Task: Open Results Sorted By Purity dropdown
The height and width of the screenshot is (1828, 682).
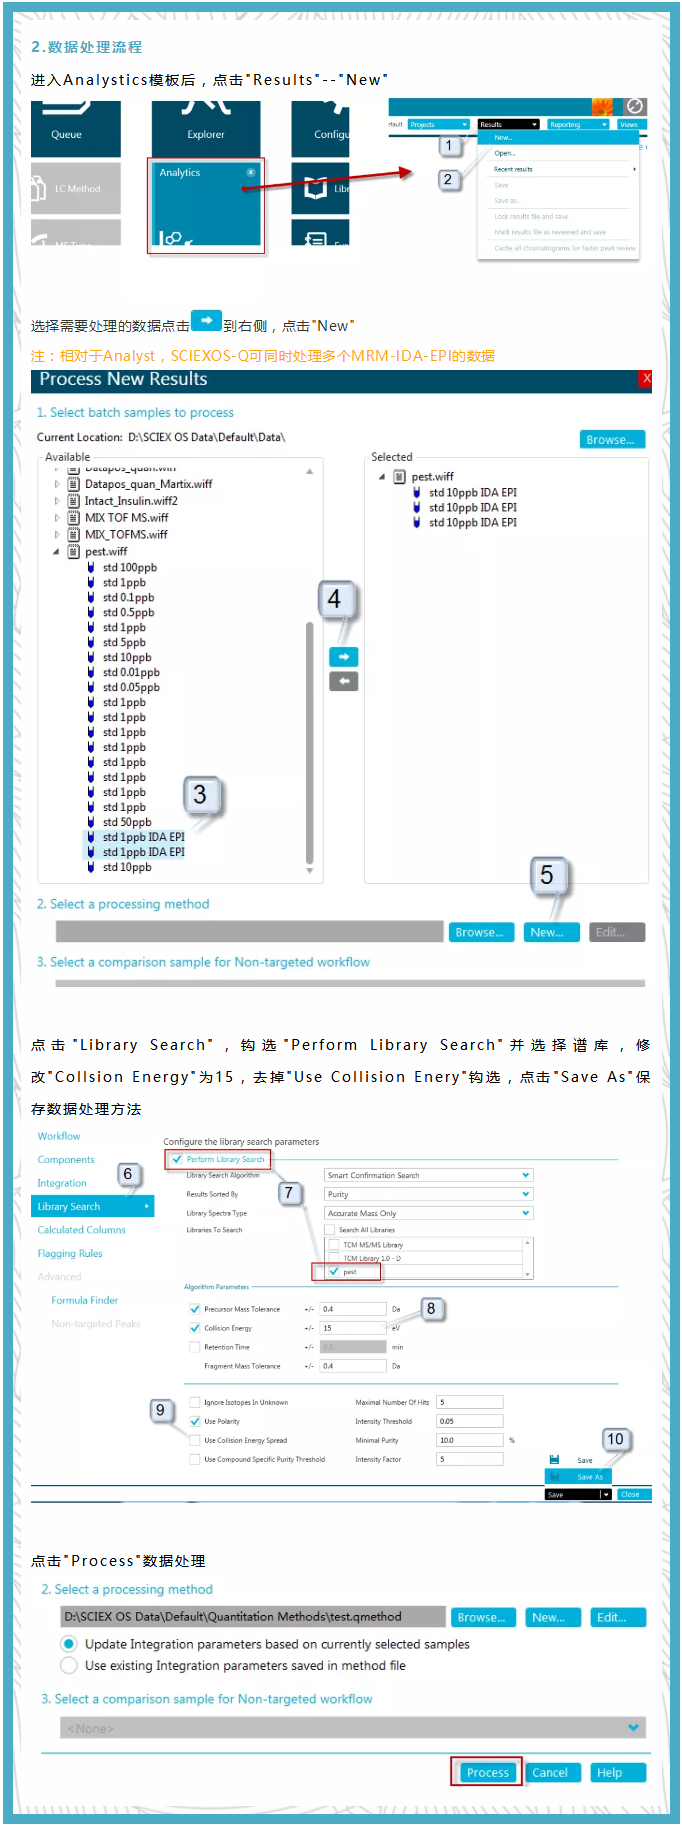Action: point(428,1194)
